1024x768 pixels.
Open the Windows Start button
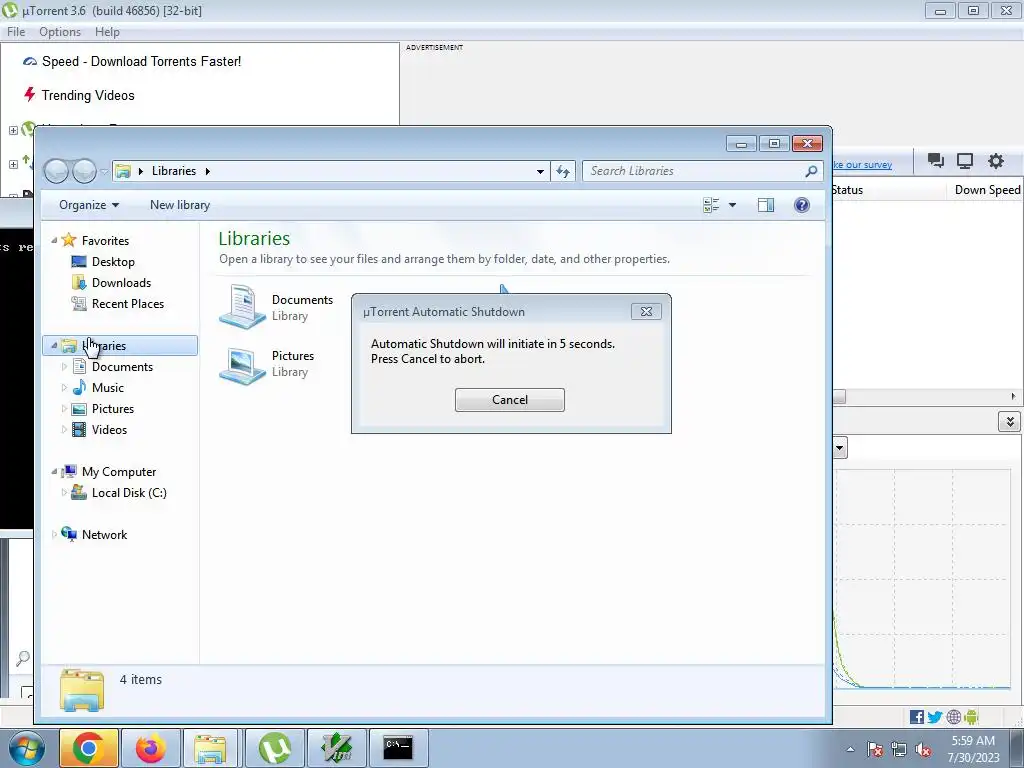click(x=27, y=748)
